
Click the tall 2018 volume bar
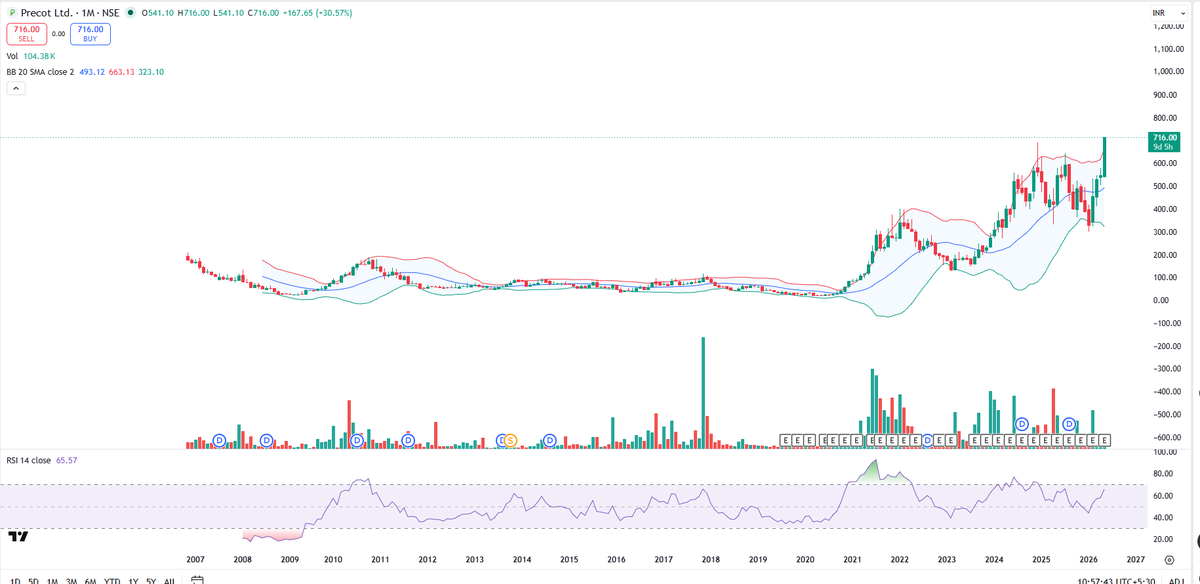coord(704,391)
